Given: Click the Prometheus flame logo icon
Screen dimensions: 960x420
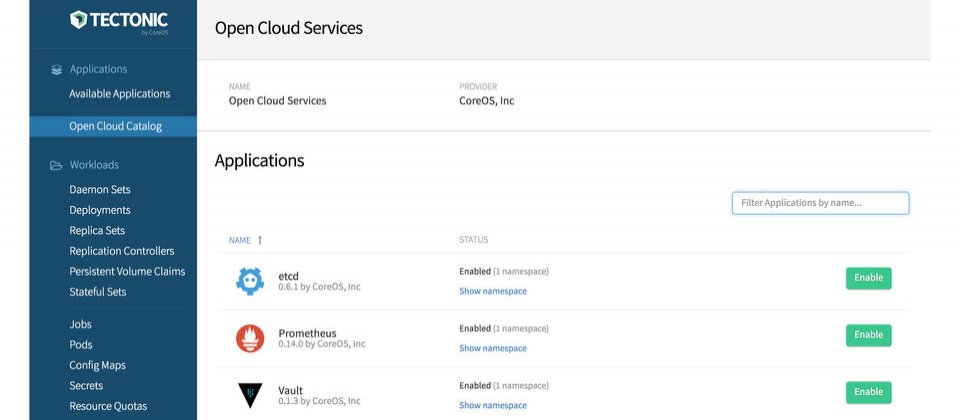Looking at the screenshot, I should 250,339.
